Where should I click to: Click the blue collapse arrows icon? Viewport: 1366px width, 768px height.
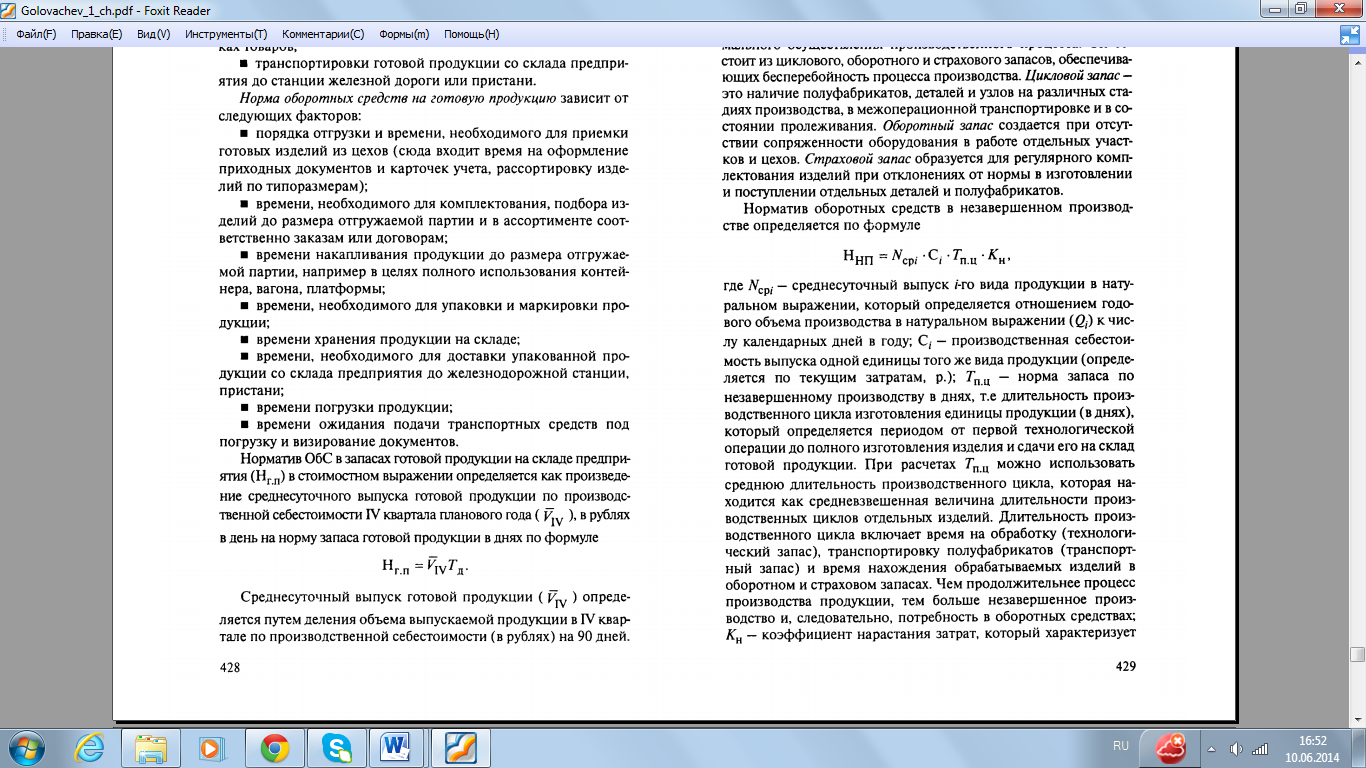[1351, 34]
